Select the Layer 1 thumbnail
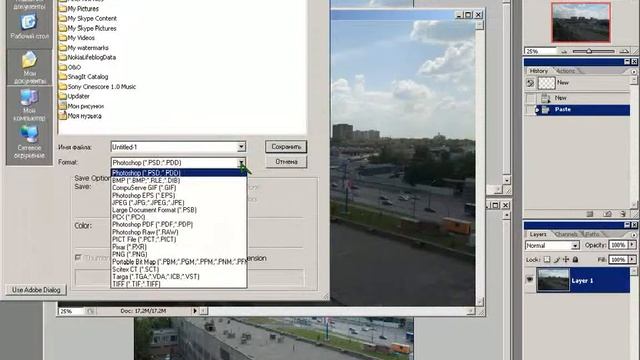Viewport: 640px width, 360px height. point(553,280)
